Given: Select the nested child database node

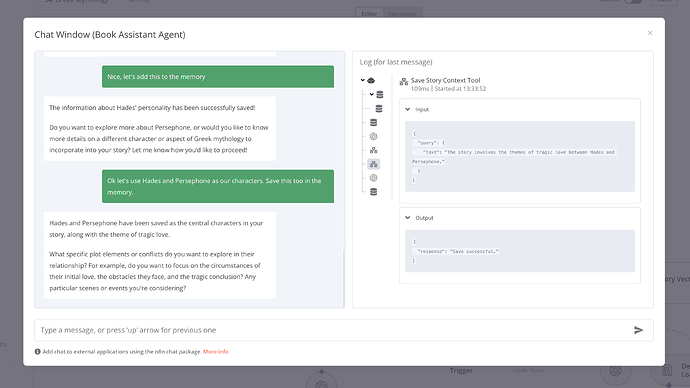Looking at the screenshot, I should pyautogui.click(x=378, y=109).
